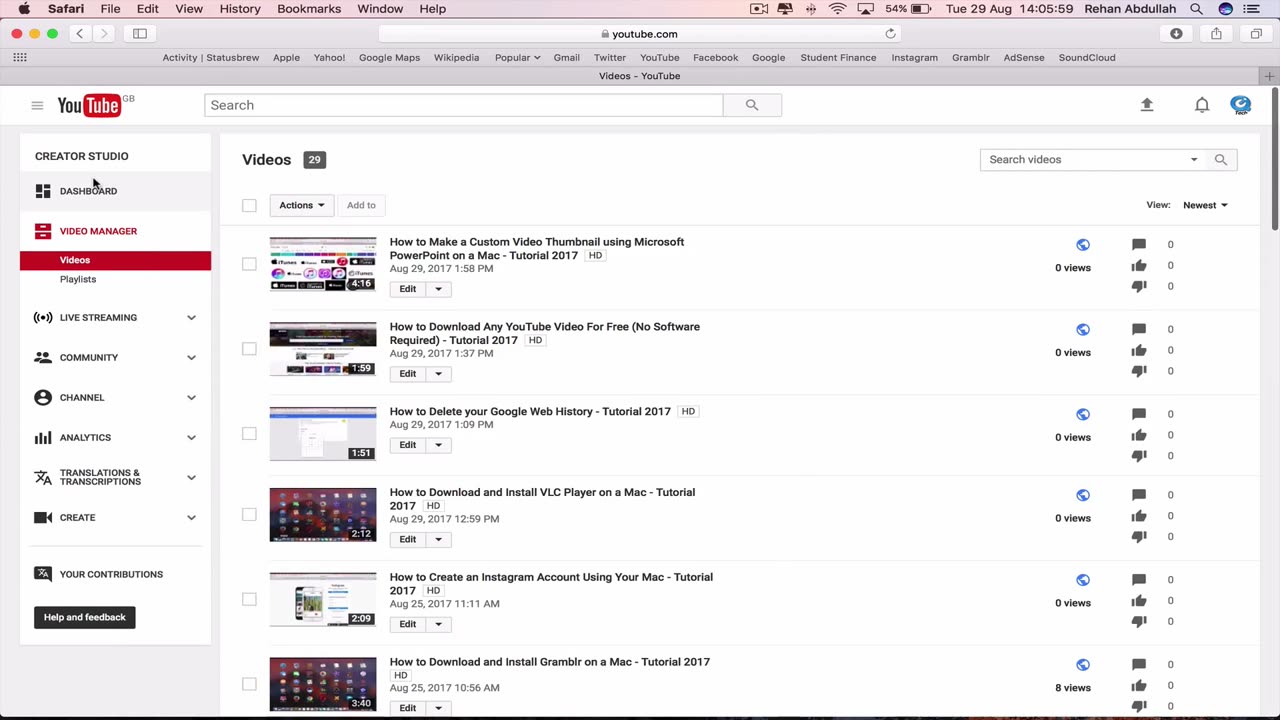Viewport: 1280px width, 720px height.
Task: Toggle the select-all videos checkbox
Action: 249,205
